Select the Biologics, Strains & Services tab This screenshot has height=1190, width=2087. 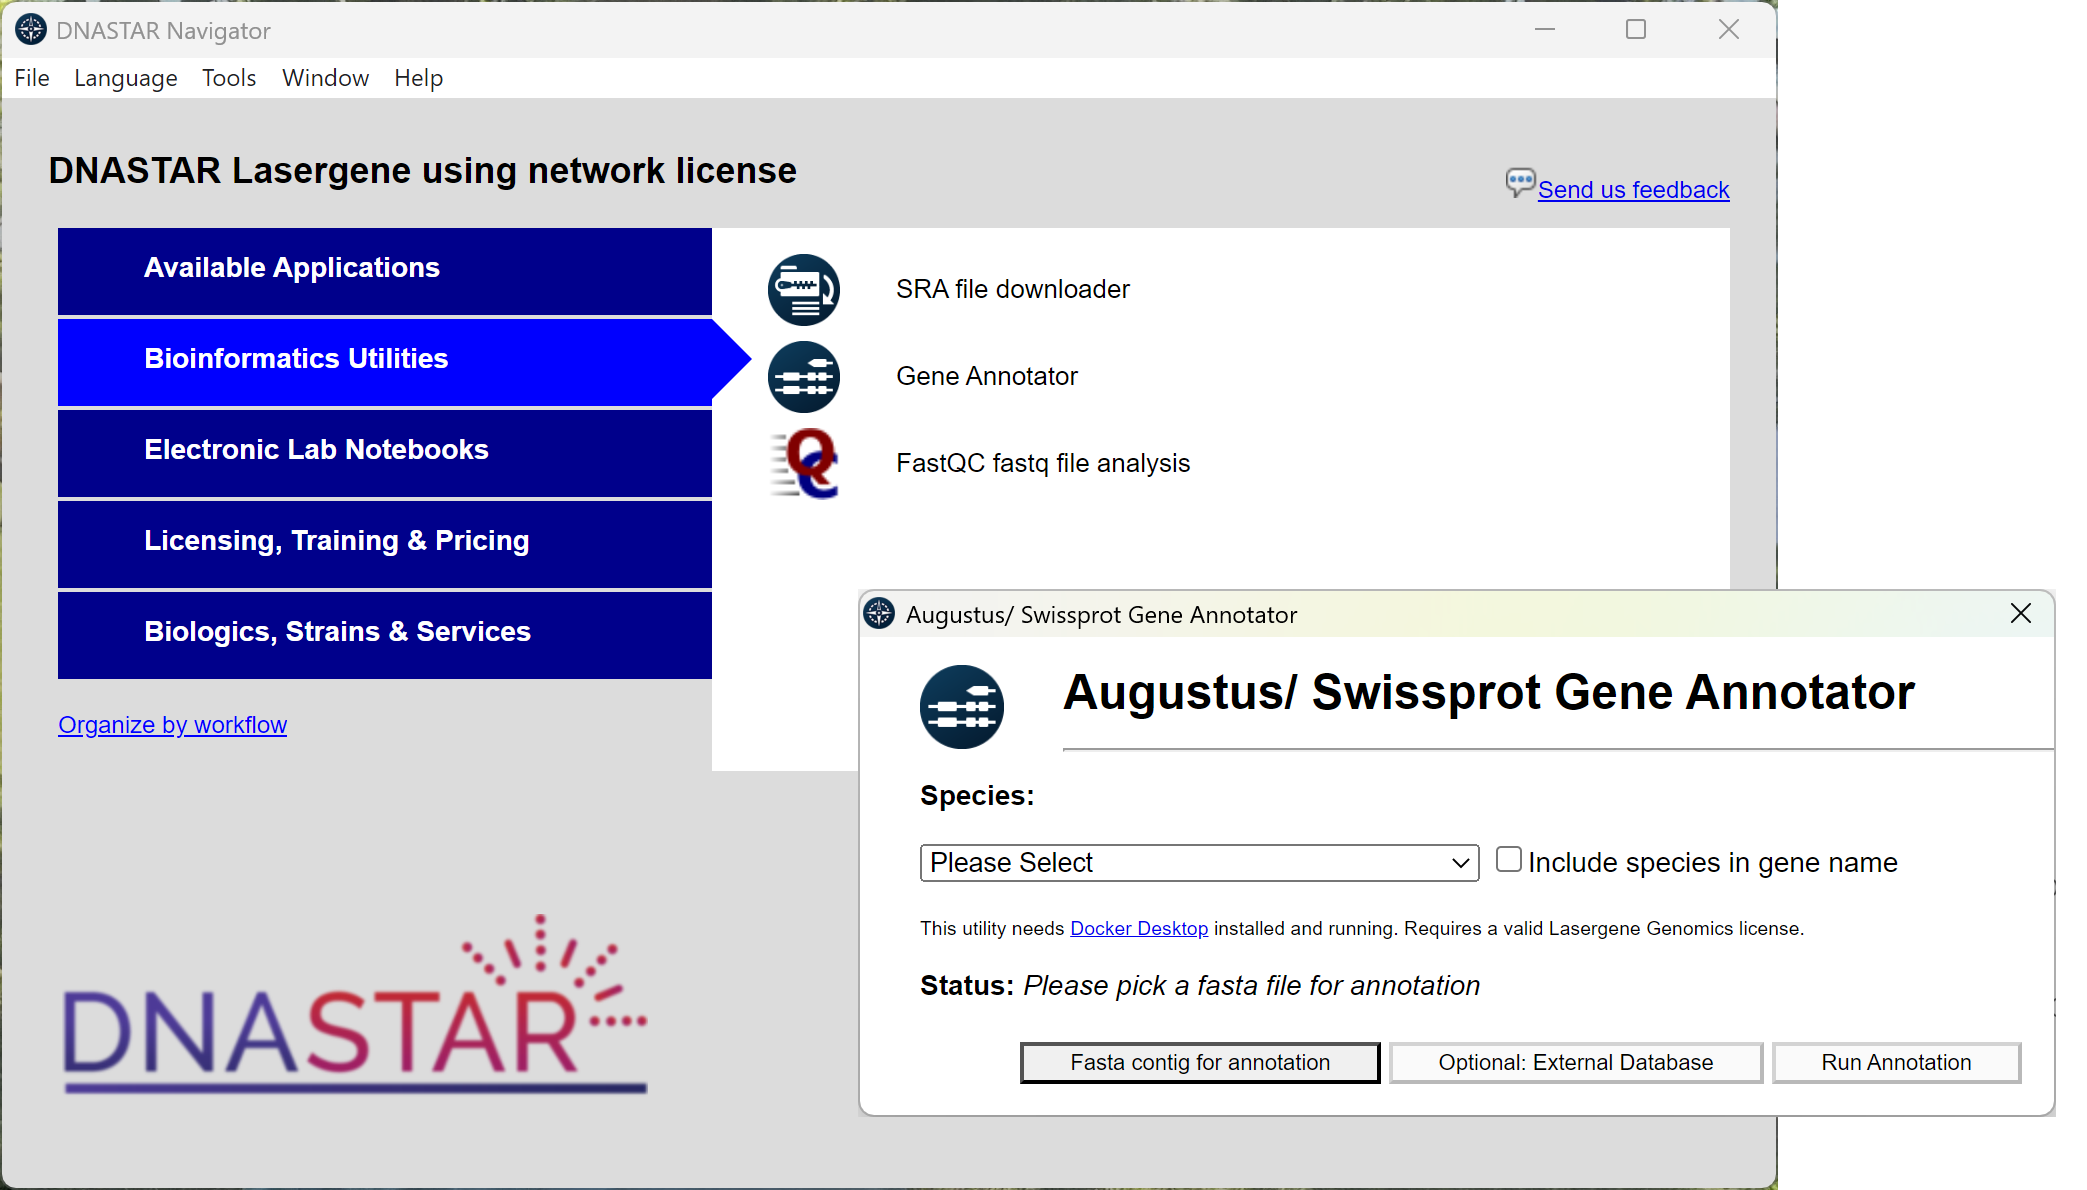coord(385,635)
